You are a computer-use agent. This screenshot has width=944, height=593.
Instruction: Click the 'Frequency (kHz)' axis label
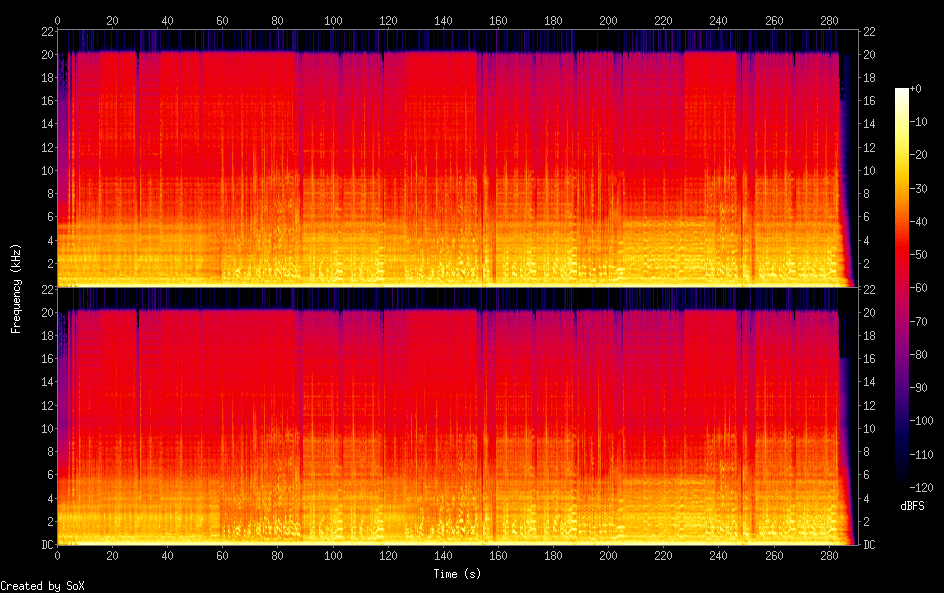16,287
